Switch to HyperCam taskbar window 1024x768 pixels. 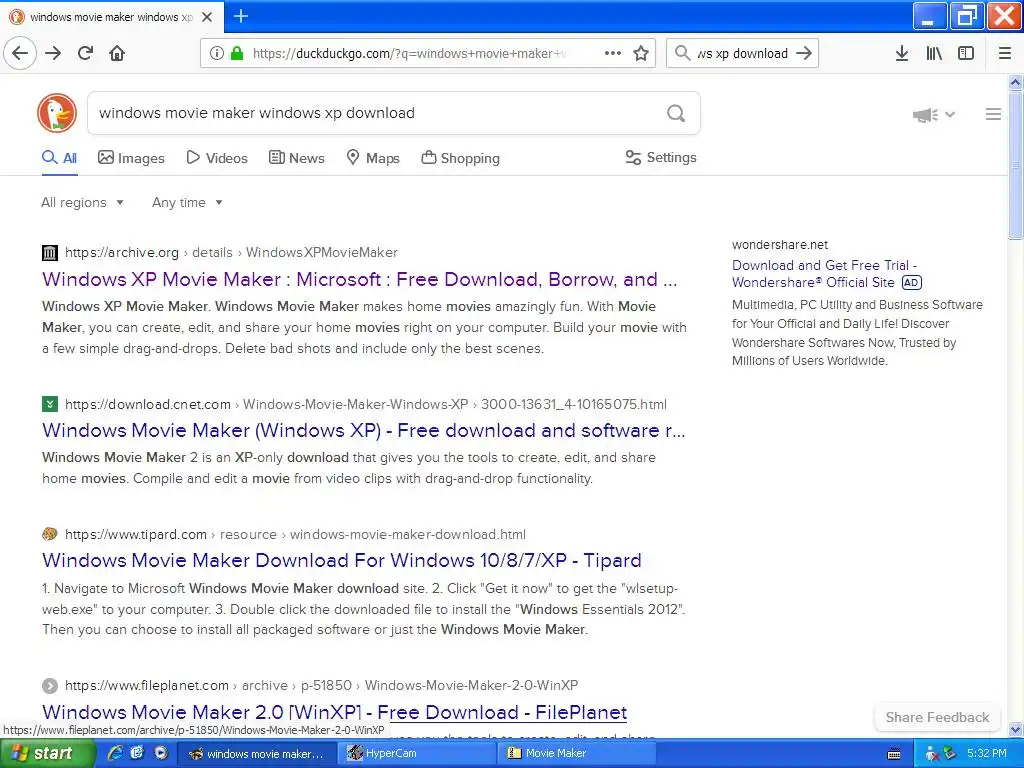[x=418, y=754]
